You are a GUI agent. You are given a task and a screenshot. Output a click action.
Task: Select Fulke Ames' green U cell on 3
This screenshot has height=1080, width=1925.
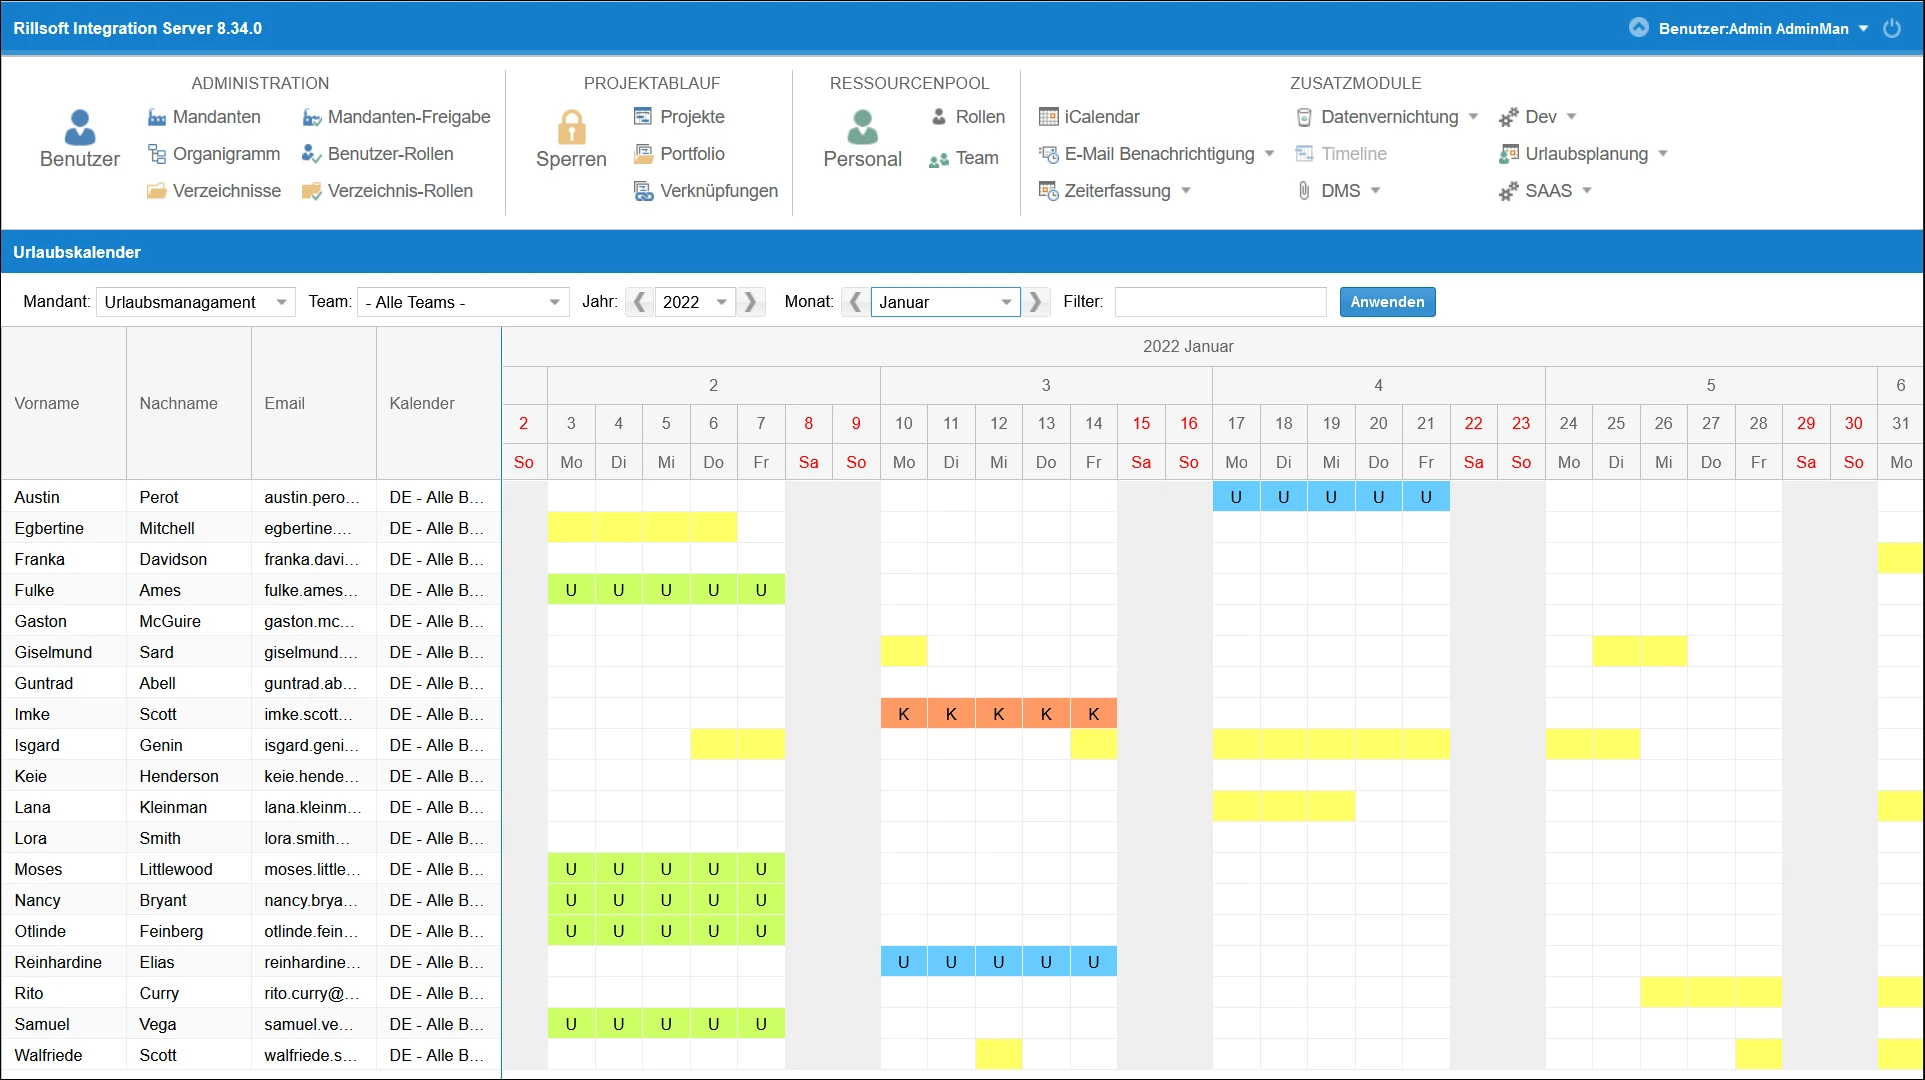tap(571, 590)
